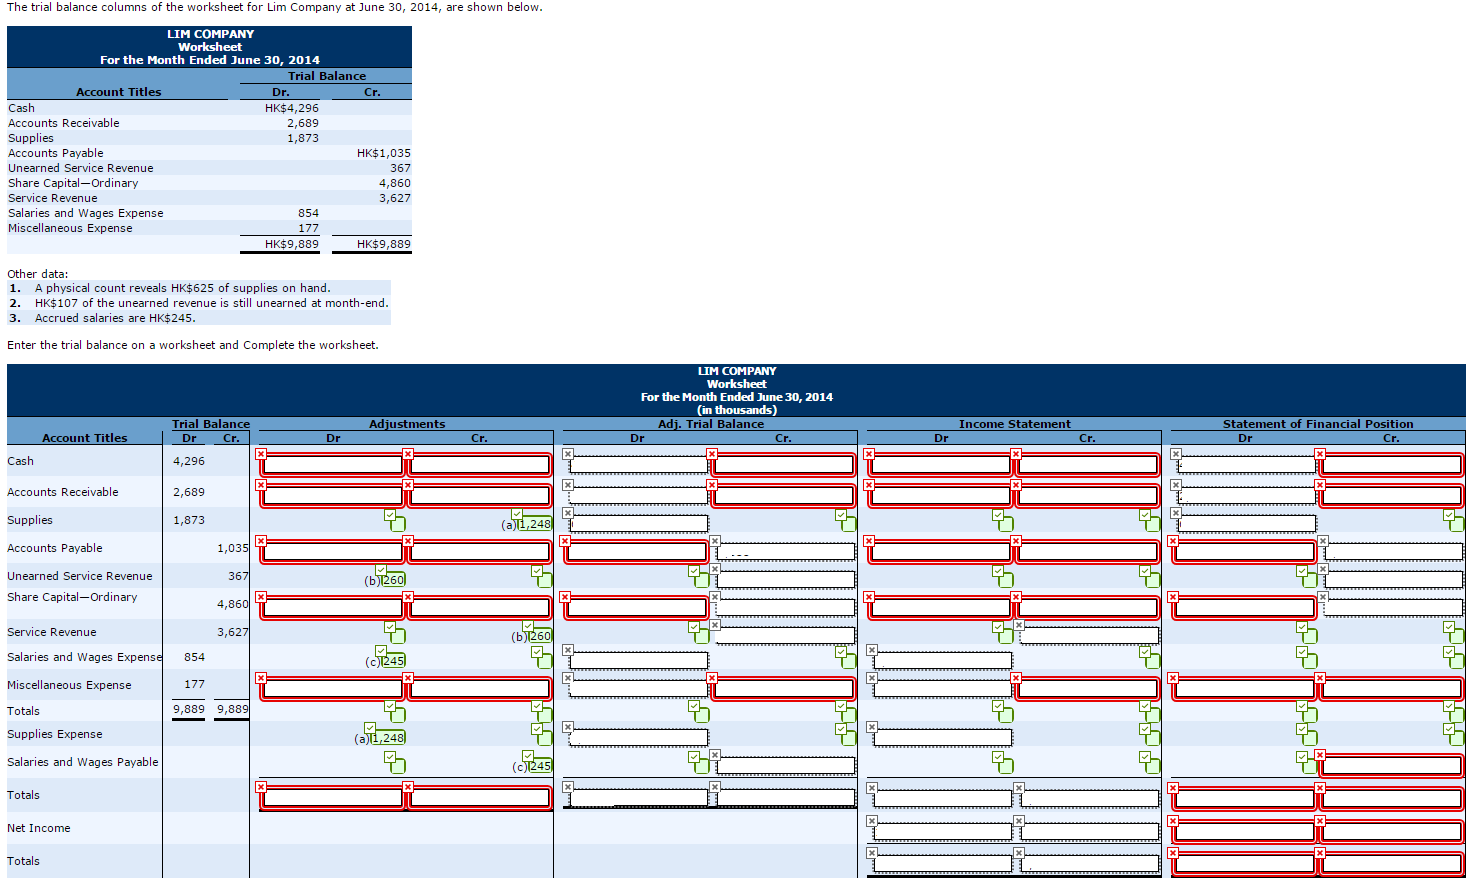Click red X icon on Salaries Payable Financial Position Cr

1319,755
